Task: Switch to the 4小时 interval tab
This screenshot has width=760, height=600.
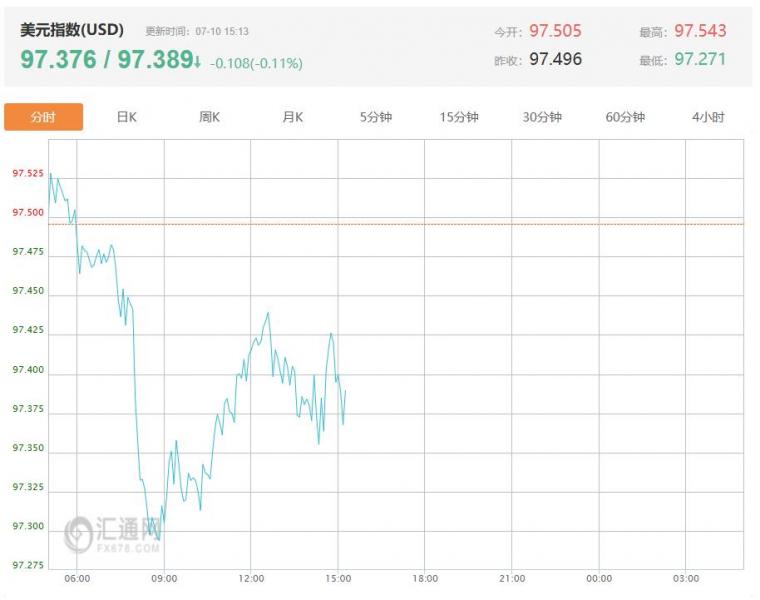Action: tap(708, 117)
